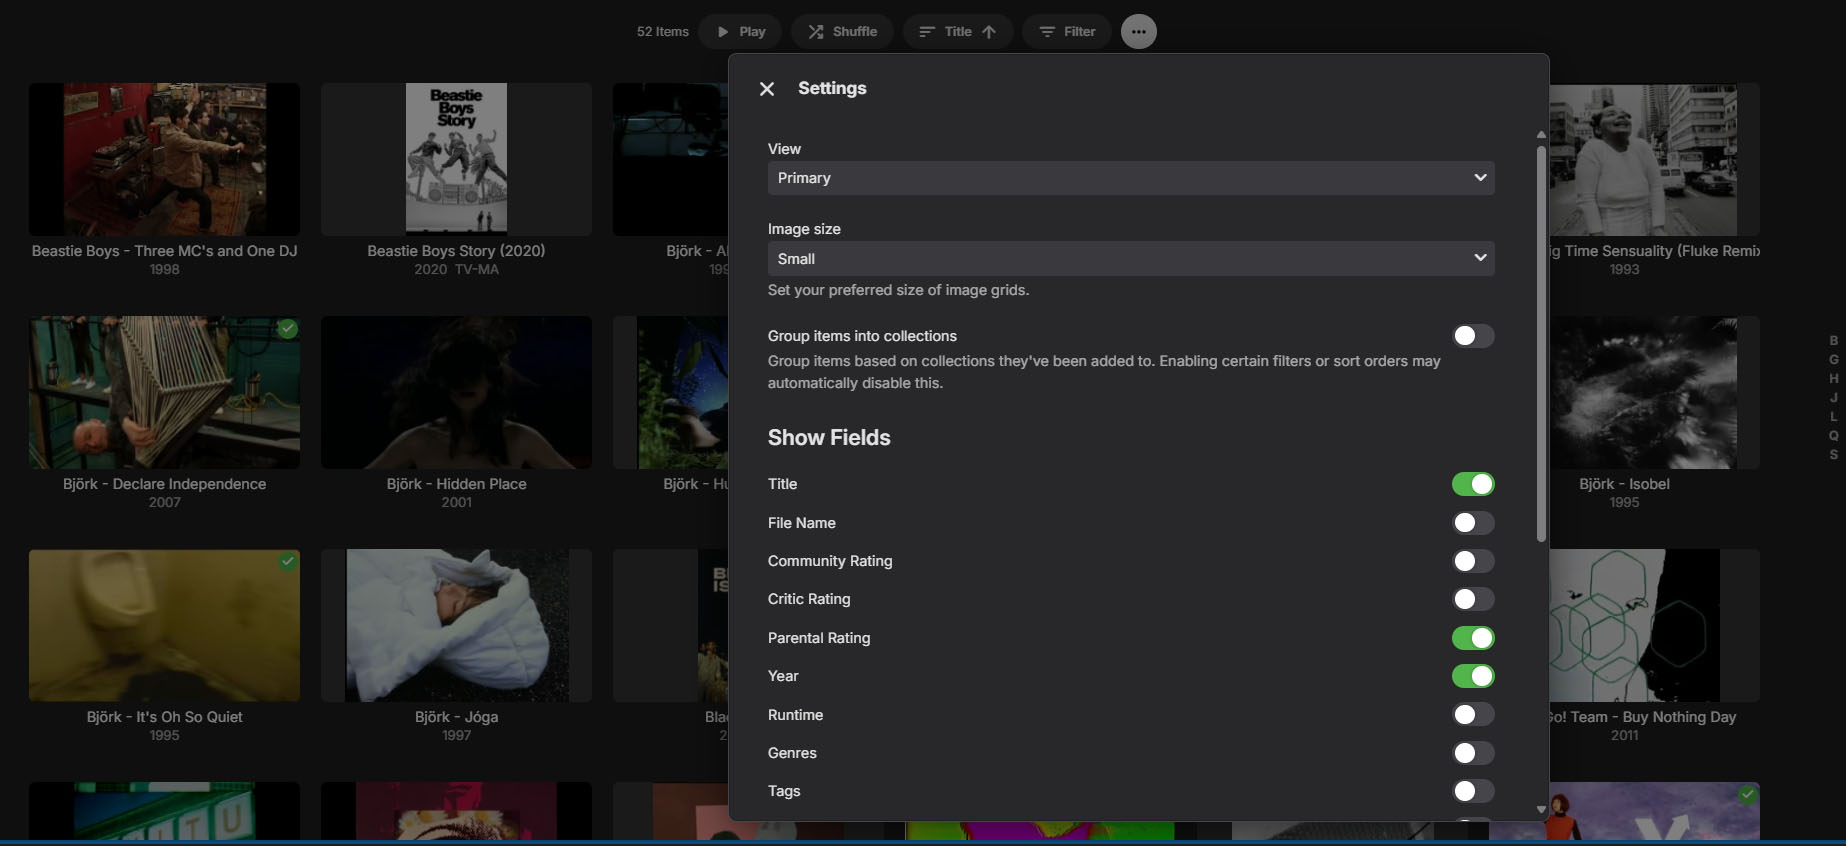Expand the Image size dropdown
The width and height of the screenshot is (1846, 846).
(x=1130, y=258)
